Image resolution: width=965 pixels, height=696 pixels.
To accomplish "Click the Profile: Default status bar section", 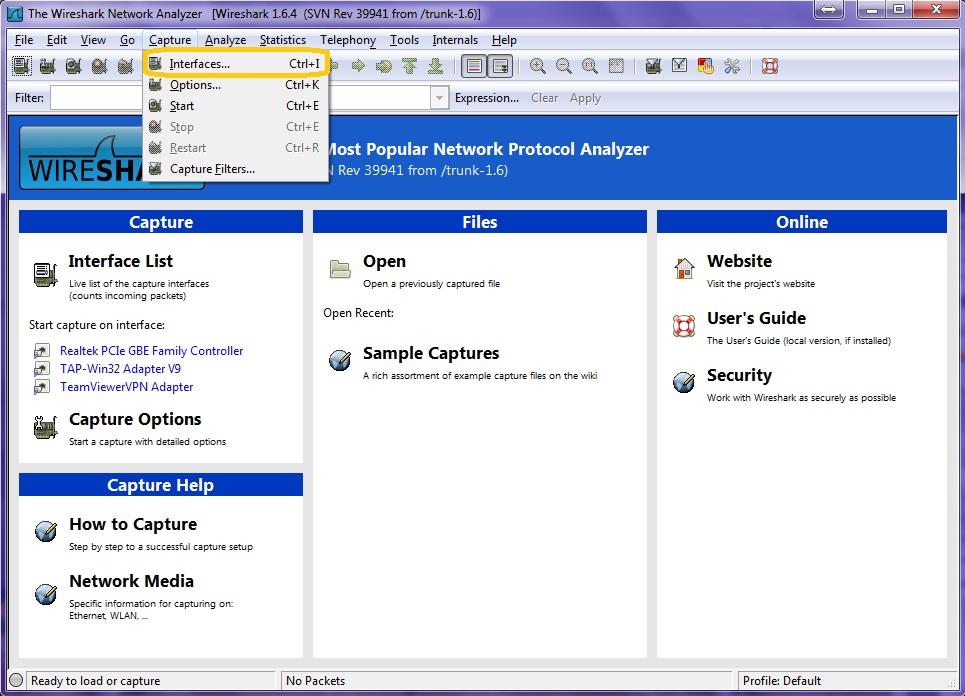I will pos(781,681).
